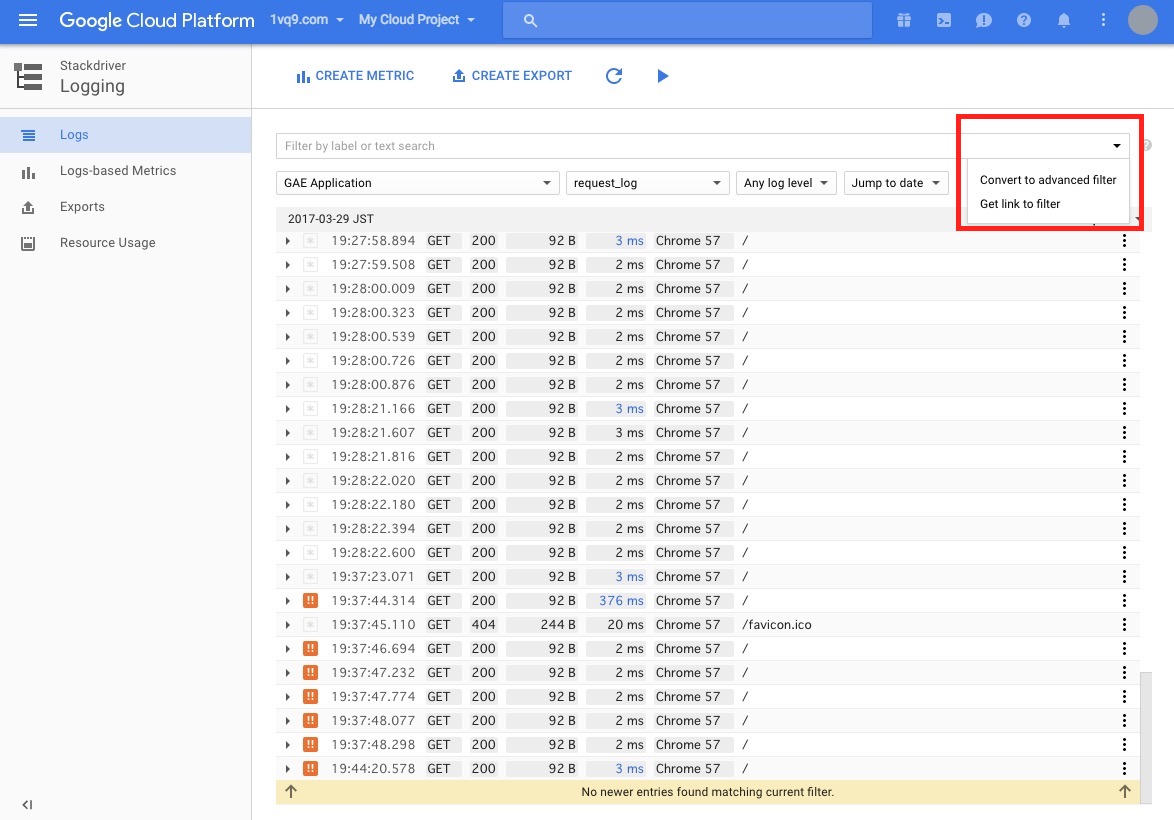Star the 19:28:22.600 log entry

(310, 553)
